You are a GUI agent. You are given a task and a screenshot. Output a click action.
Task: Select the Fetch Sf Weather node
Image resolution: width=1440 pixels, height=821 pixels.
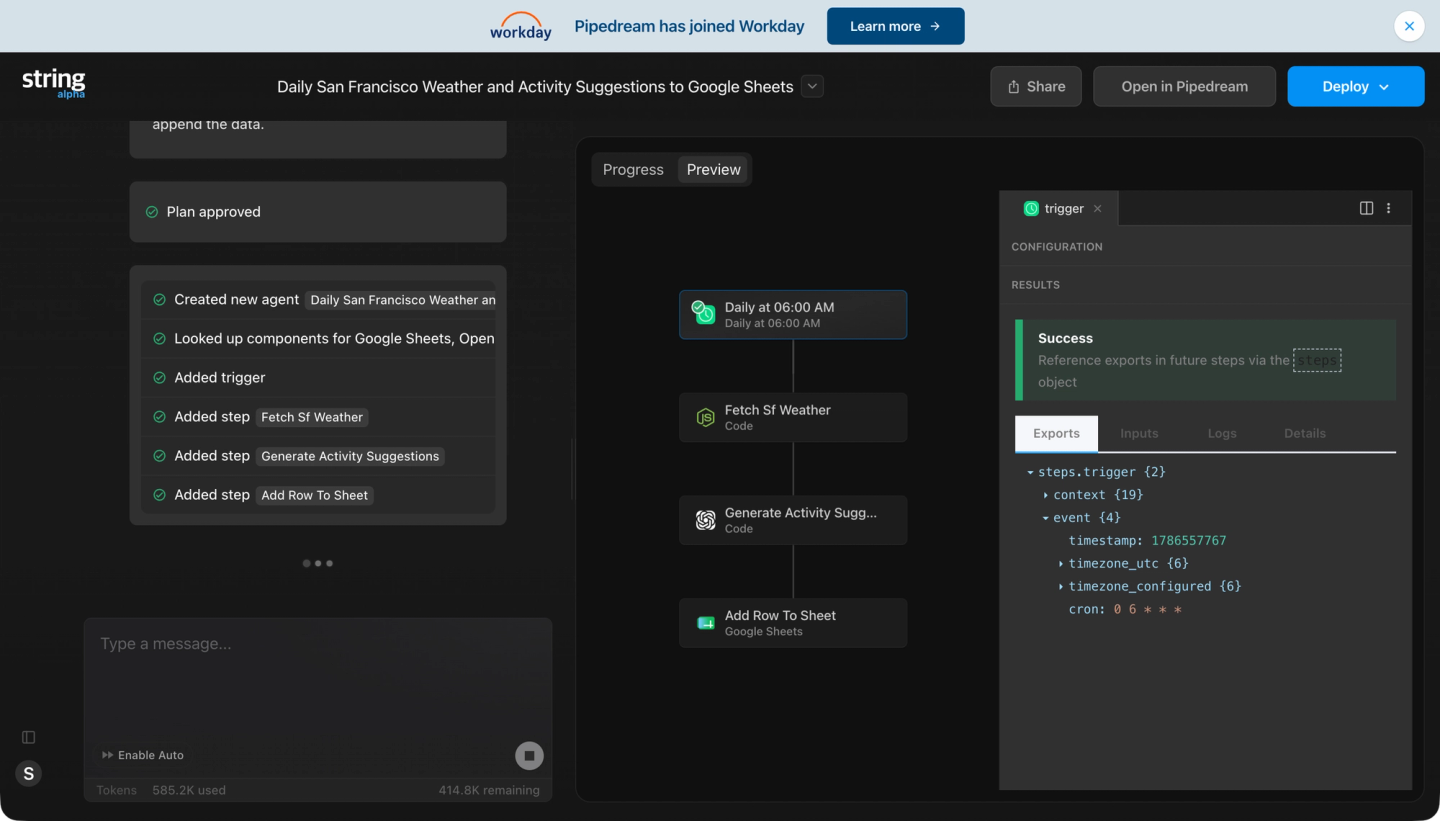[x=793, y=417]
